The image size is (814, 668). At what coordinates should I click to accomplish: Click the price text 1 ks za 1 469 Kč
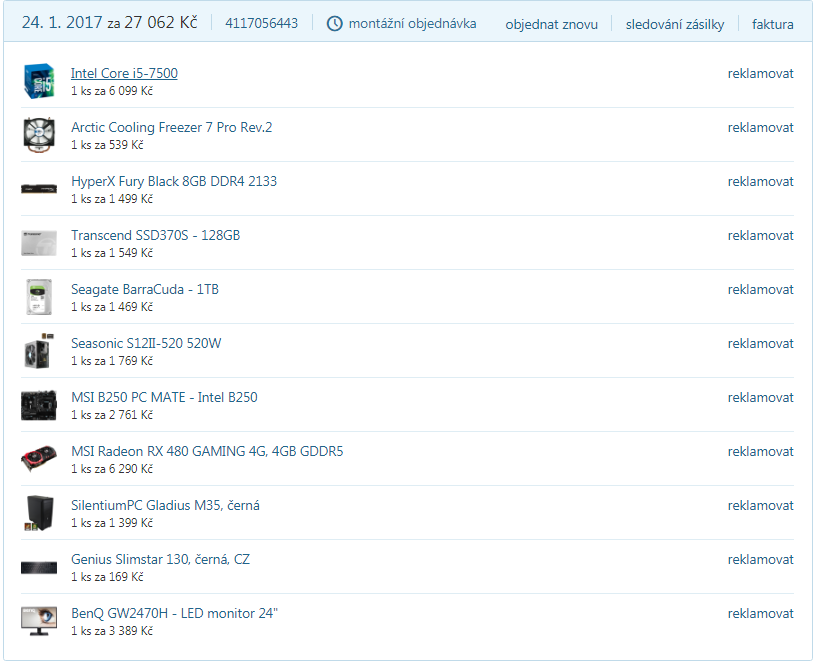(x=112, y=307)
